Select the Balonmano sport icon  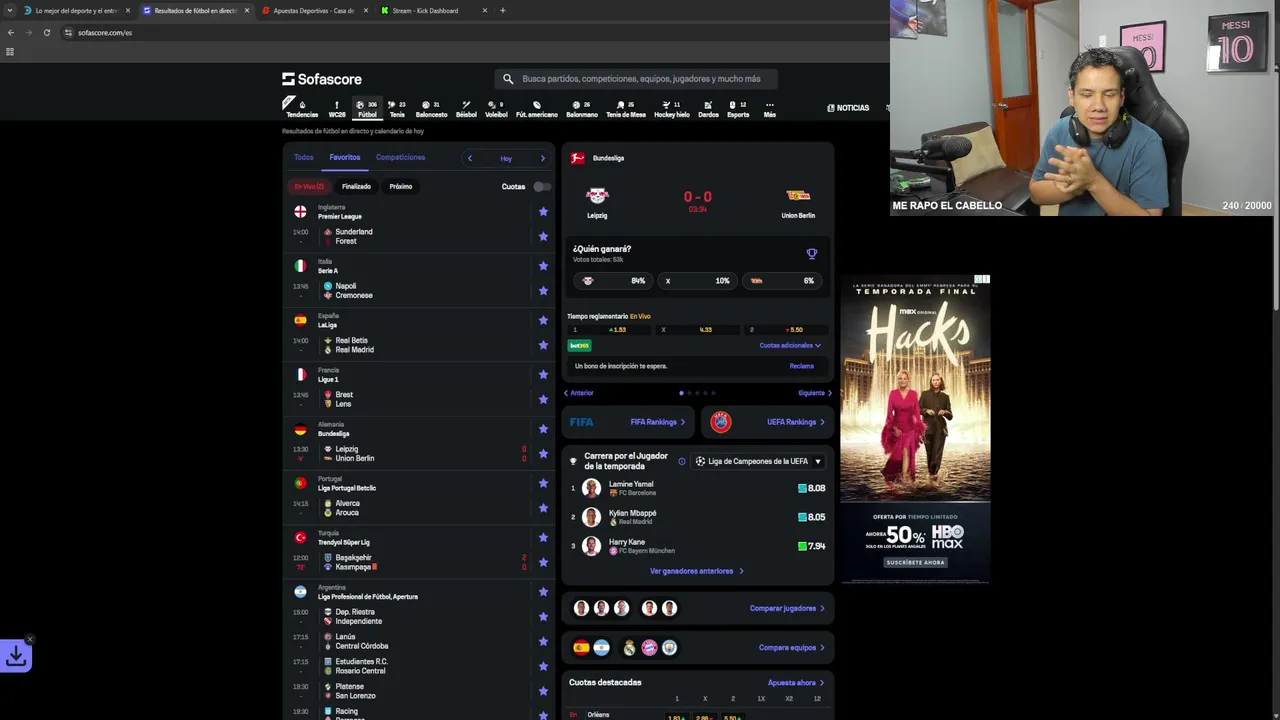tap(581, 108)
